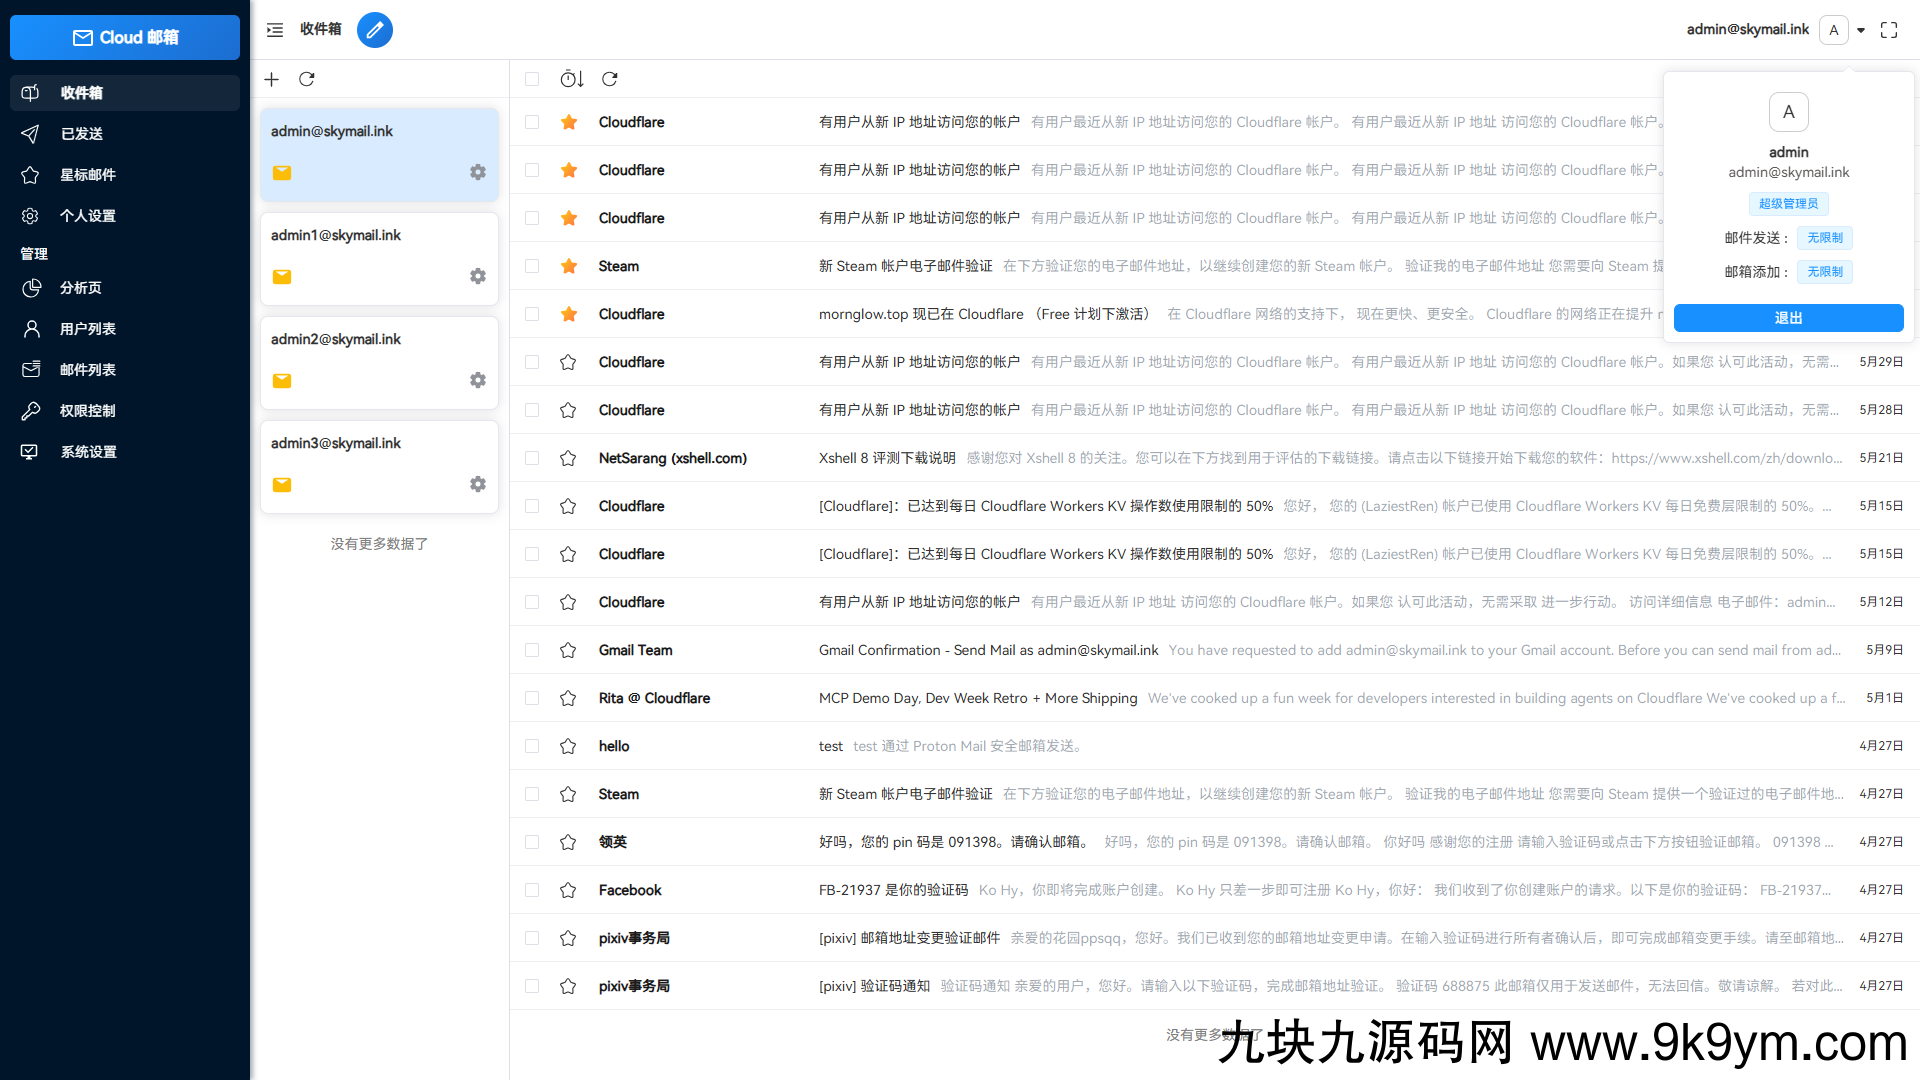The height and width of the screenshot is (1080, 1920).
Task: Star the NetSarang Xshell email
Action: pyautogui.click(x=568, y=458)
